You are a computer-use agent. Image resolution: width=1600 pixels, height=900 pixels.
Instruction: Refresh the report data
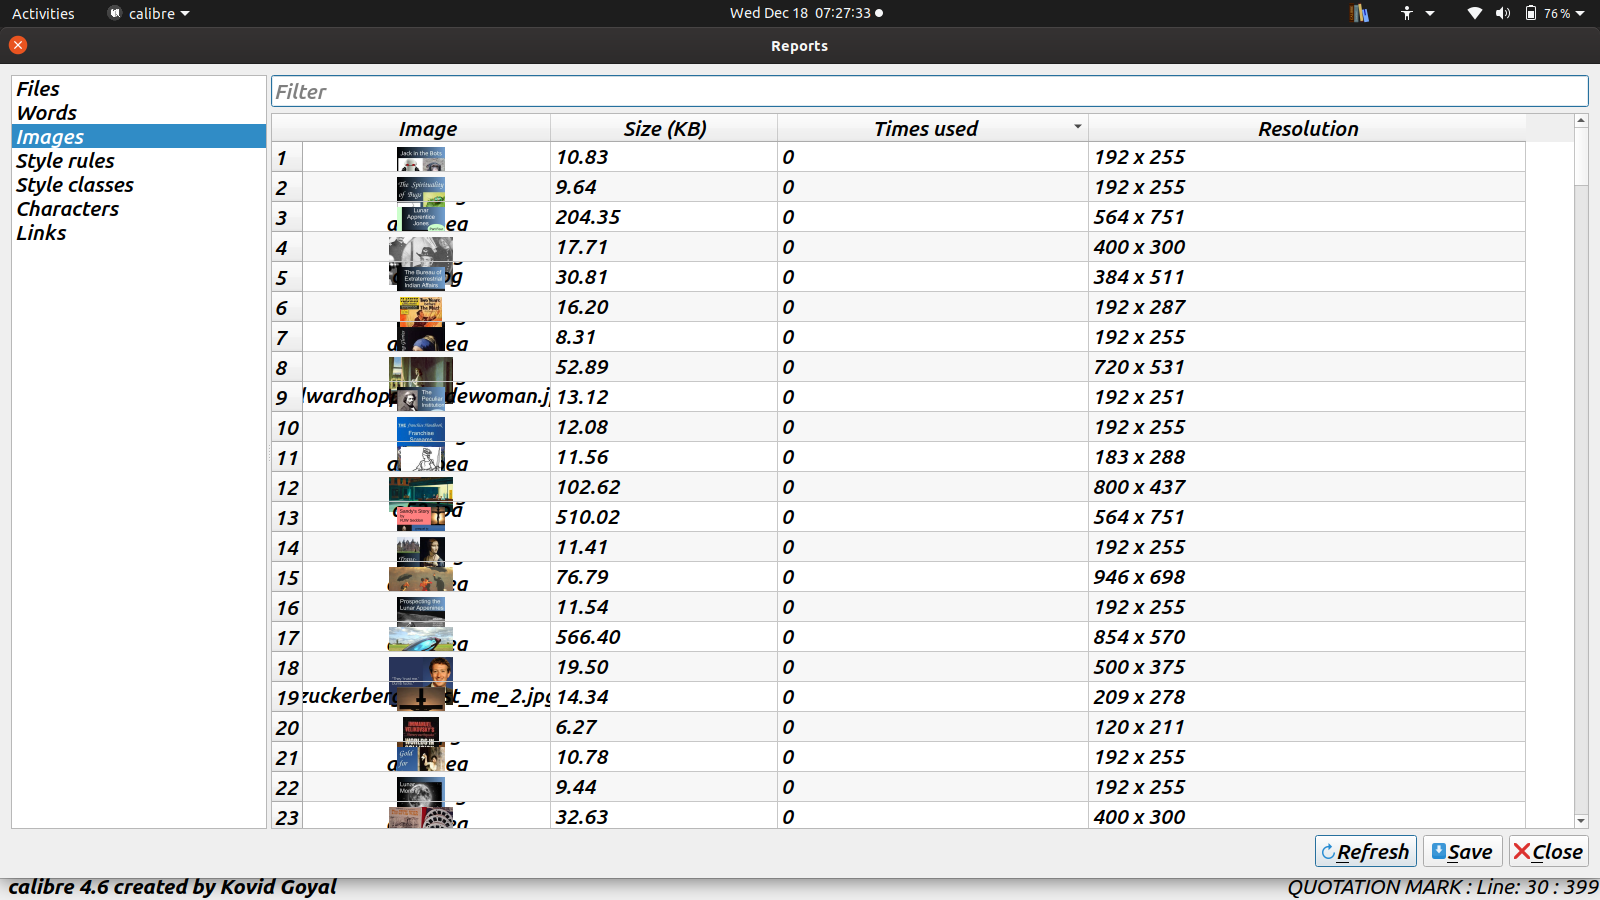1365,852
